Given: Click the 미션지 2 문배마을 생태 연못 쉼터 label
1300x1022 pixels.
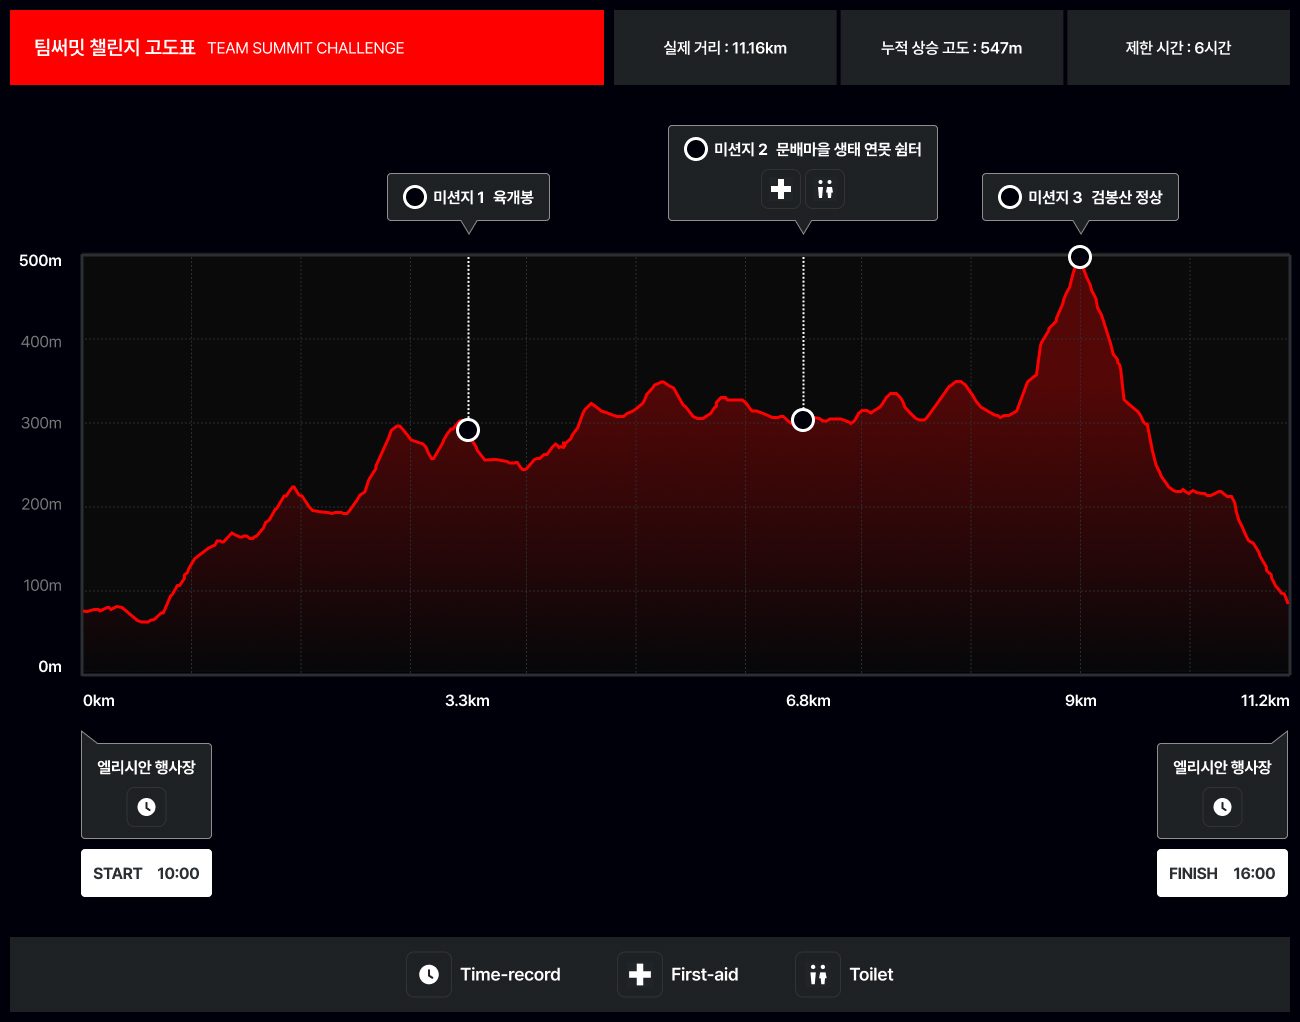Looking at the screenshot, I should 818,149.
